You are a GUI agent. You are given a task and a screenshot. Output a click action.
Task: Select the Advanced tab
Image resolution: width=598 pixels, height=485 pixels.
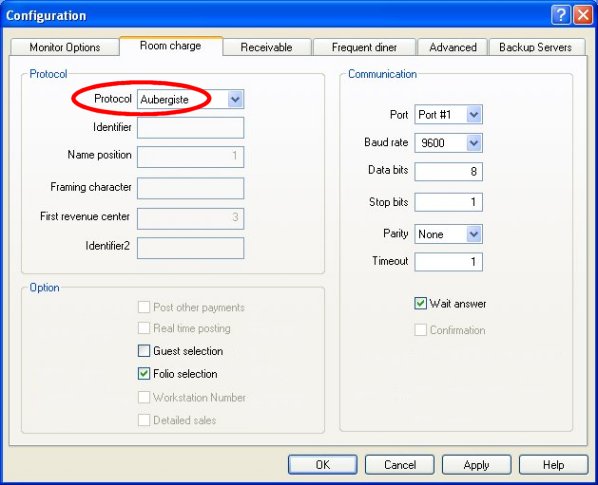[x=453, y=47]
